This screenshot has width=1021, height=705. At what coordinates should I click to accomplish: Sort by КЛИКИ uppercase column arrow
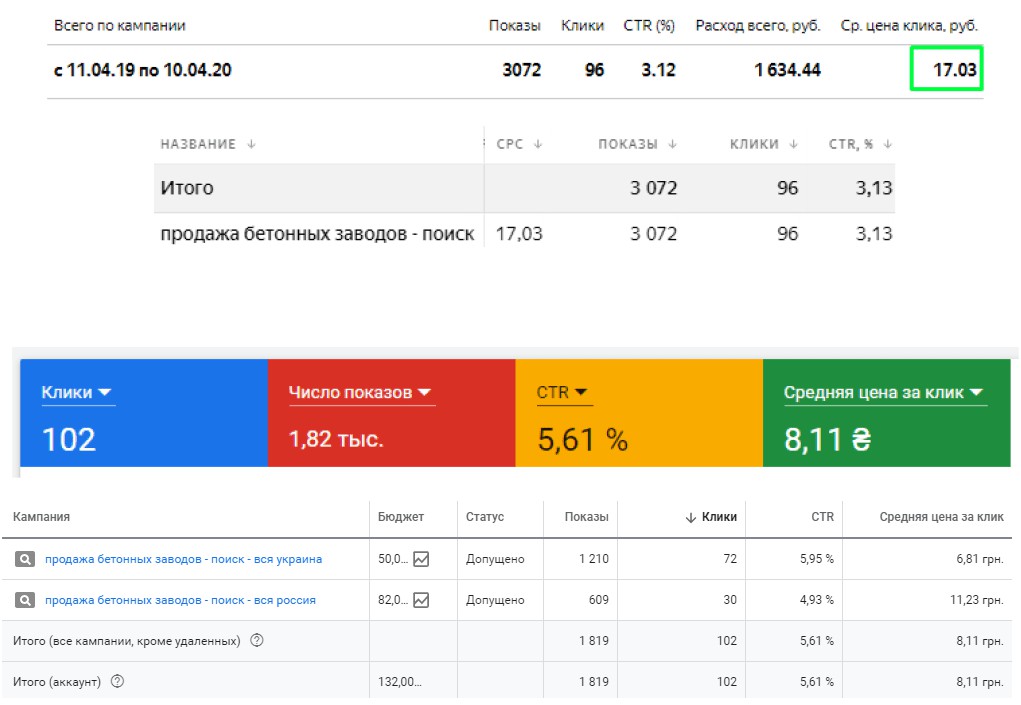click(793, 144)
